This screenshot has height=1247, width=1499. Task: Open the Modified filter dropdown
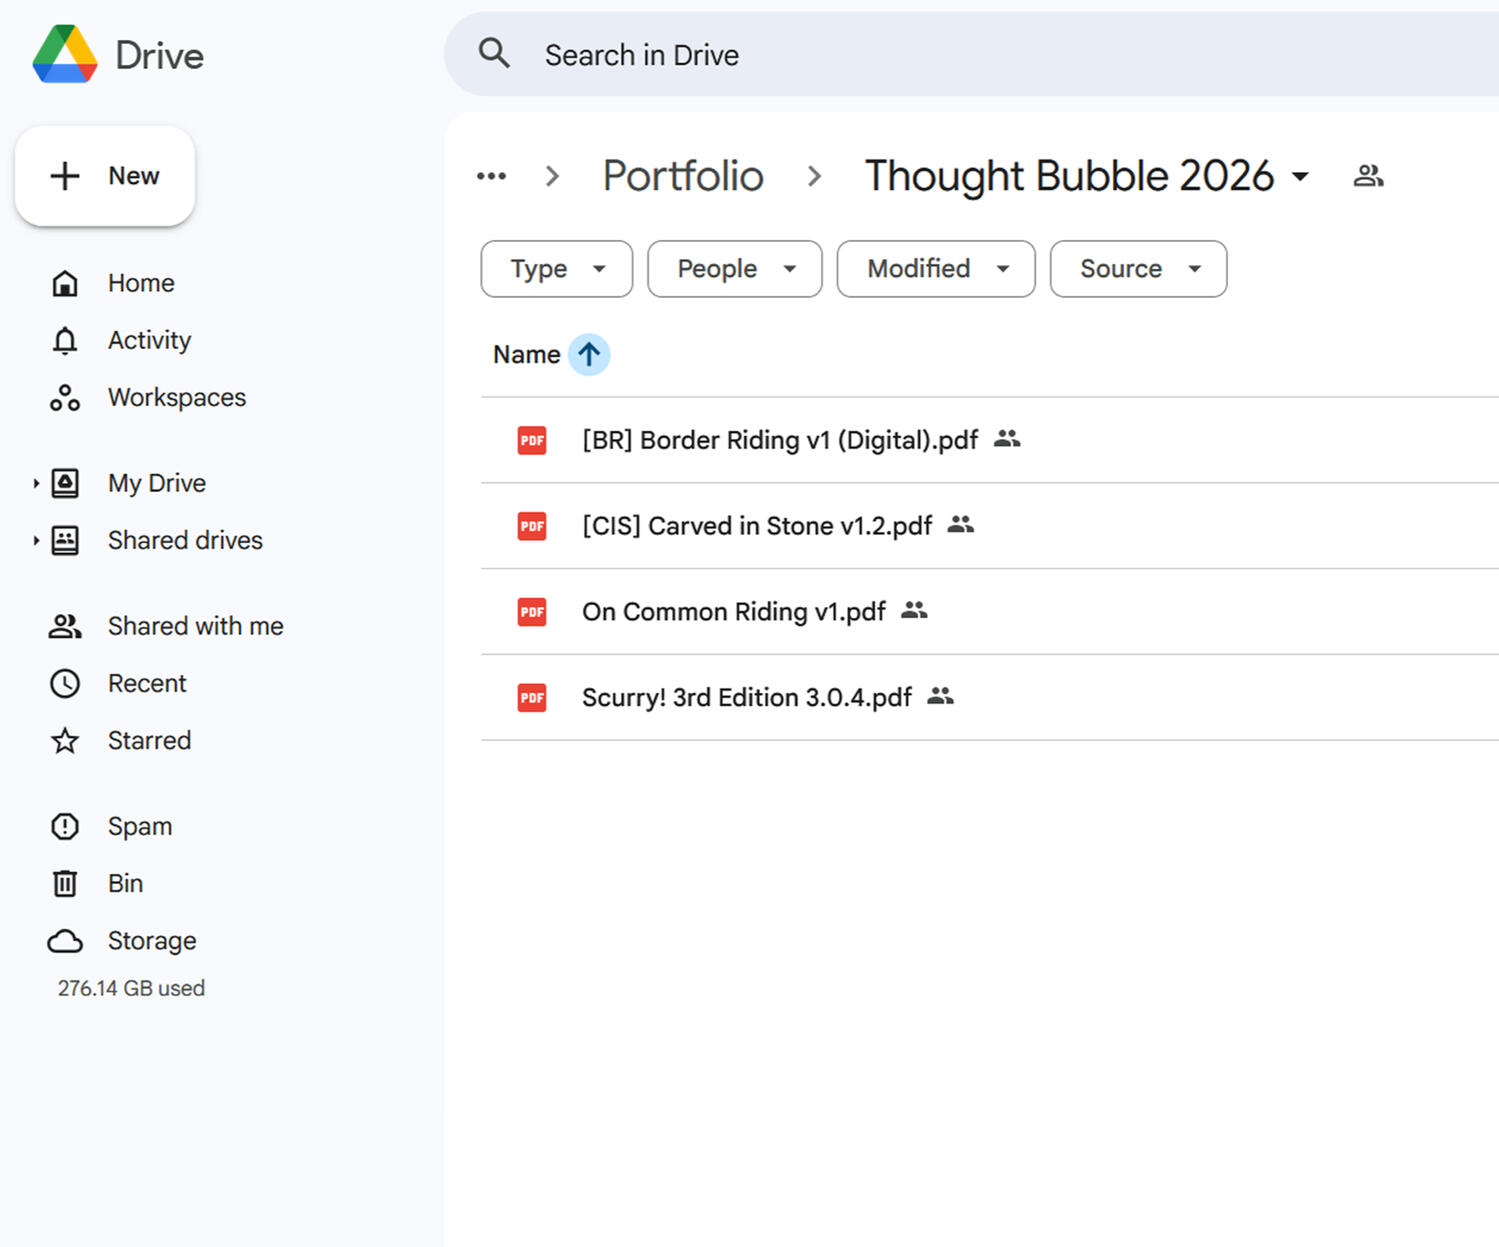tap(935, 269)
